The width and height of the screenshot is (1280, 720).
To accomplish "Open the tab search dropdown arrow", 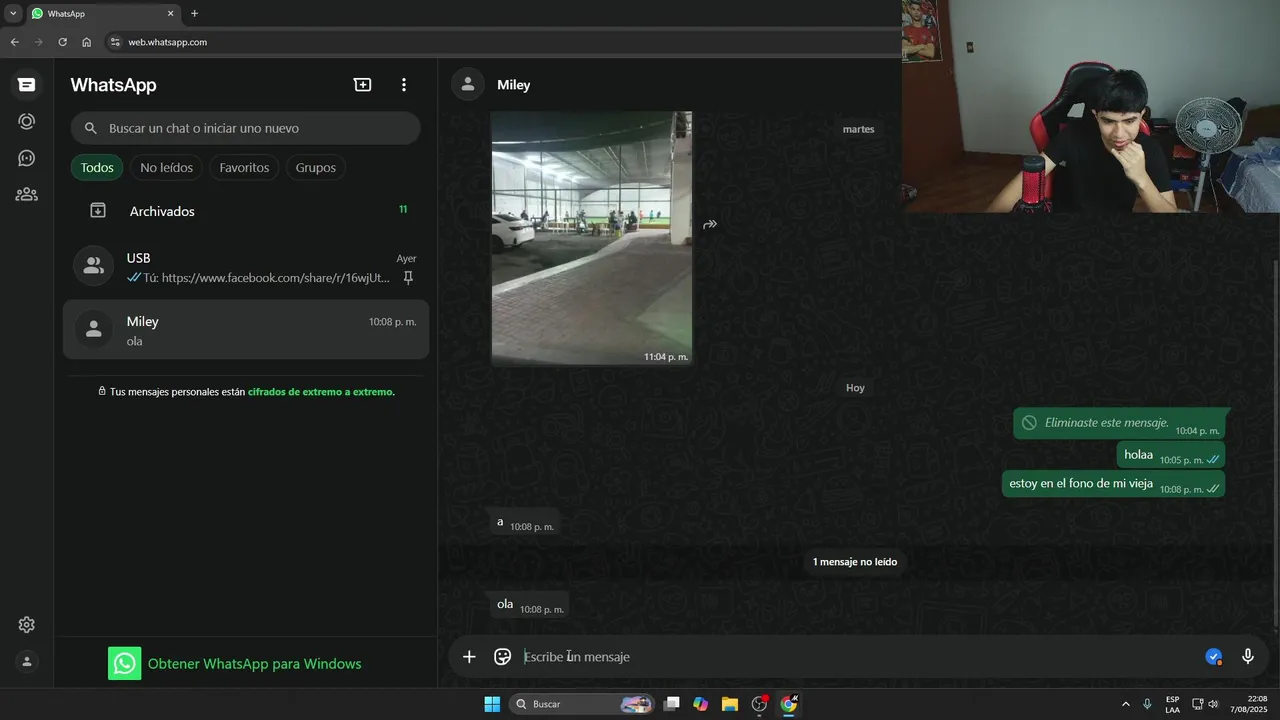I will pos(13,14).
